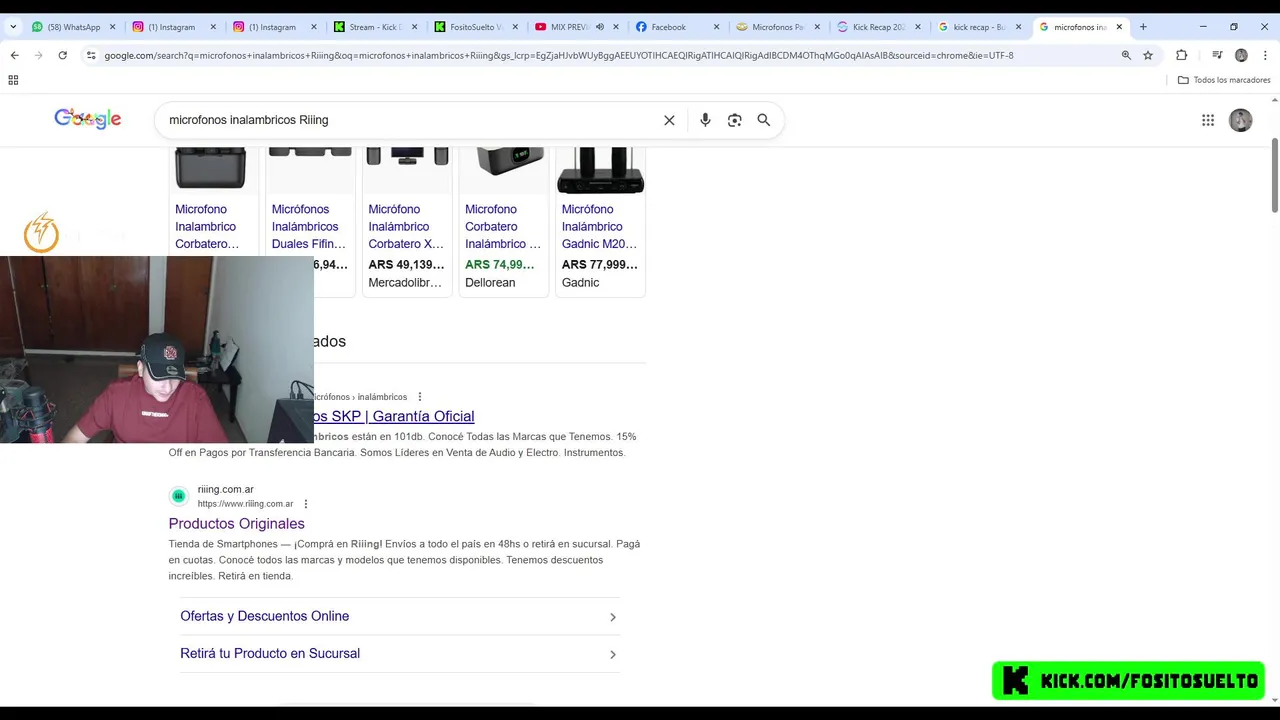Open Chrome extensions puzzle icon
This screenshot has width=1280, height=720.
coord(1181,55)
